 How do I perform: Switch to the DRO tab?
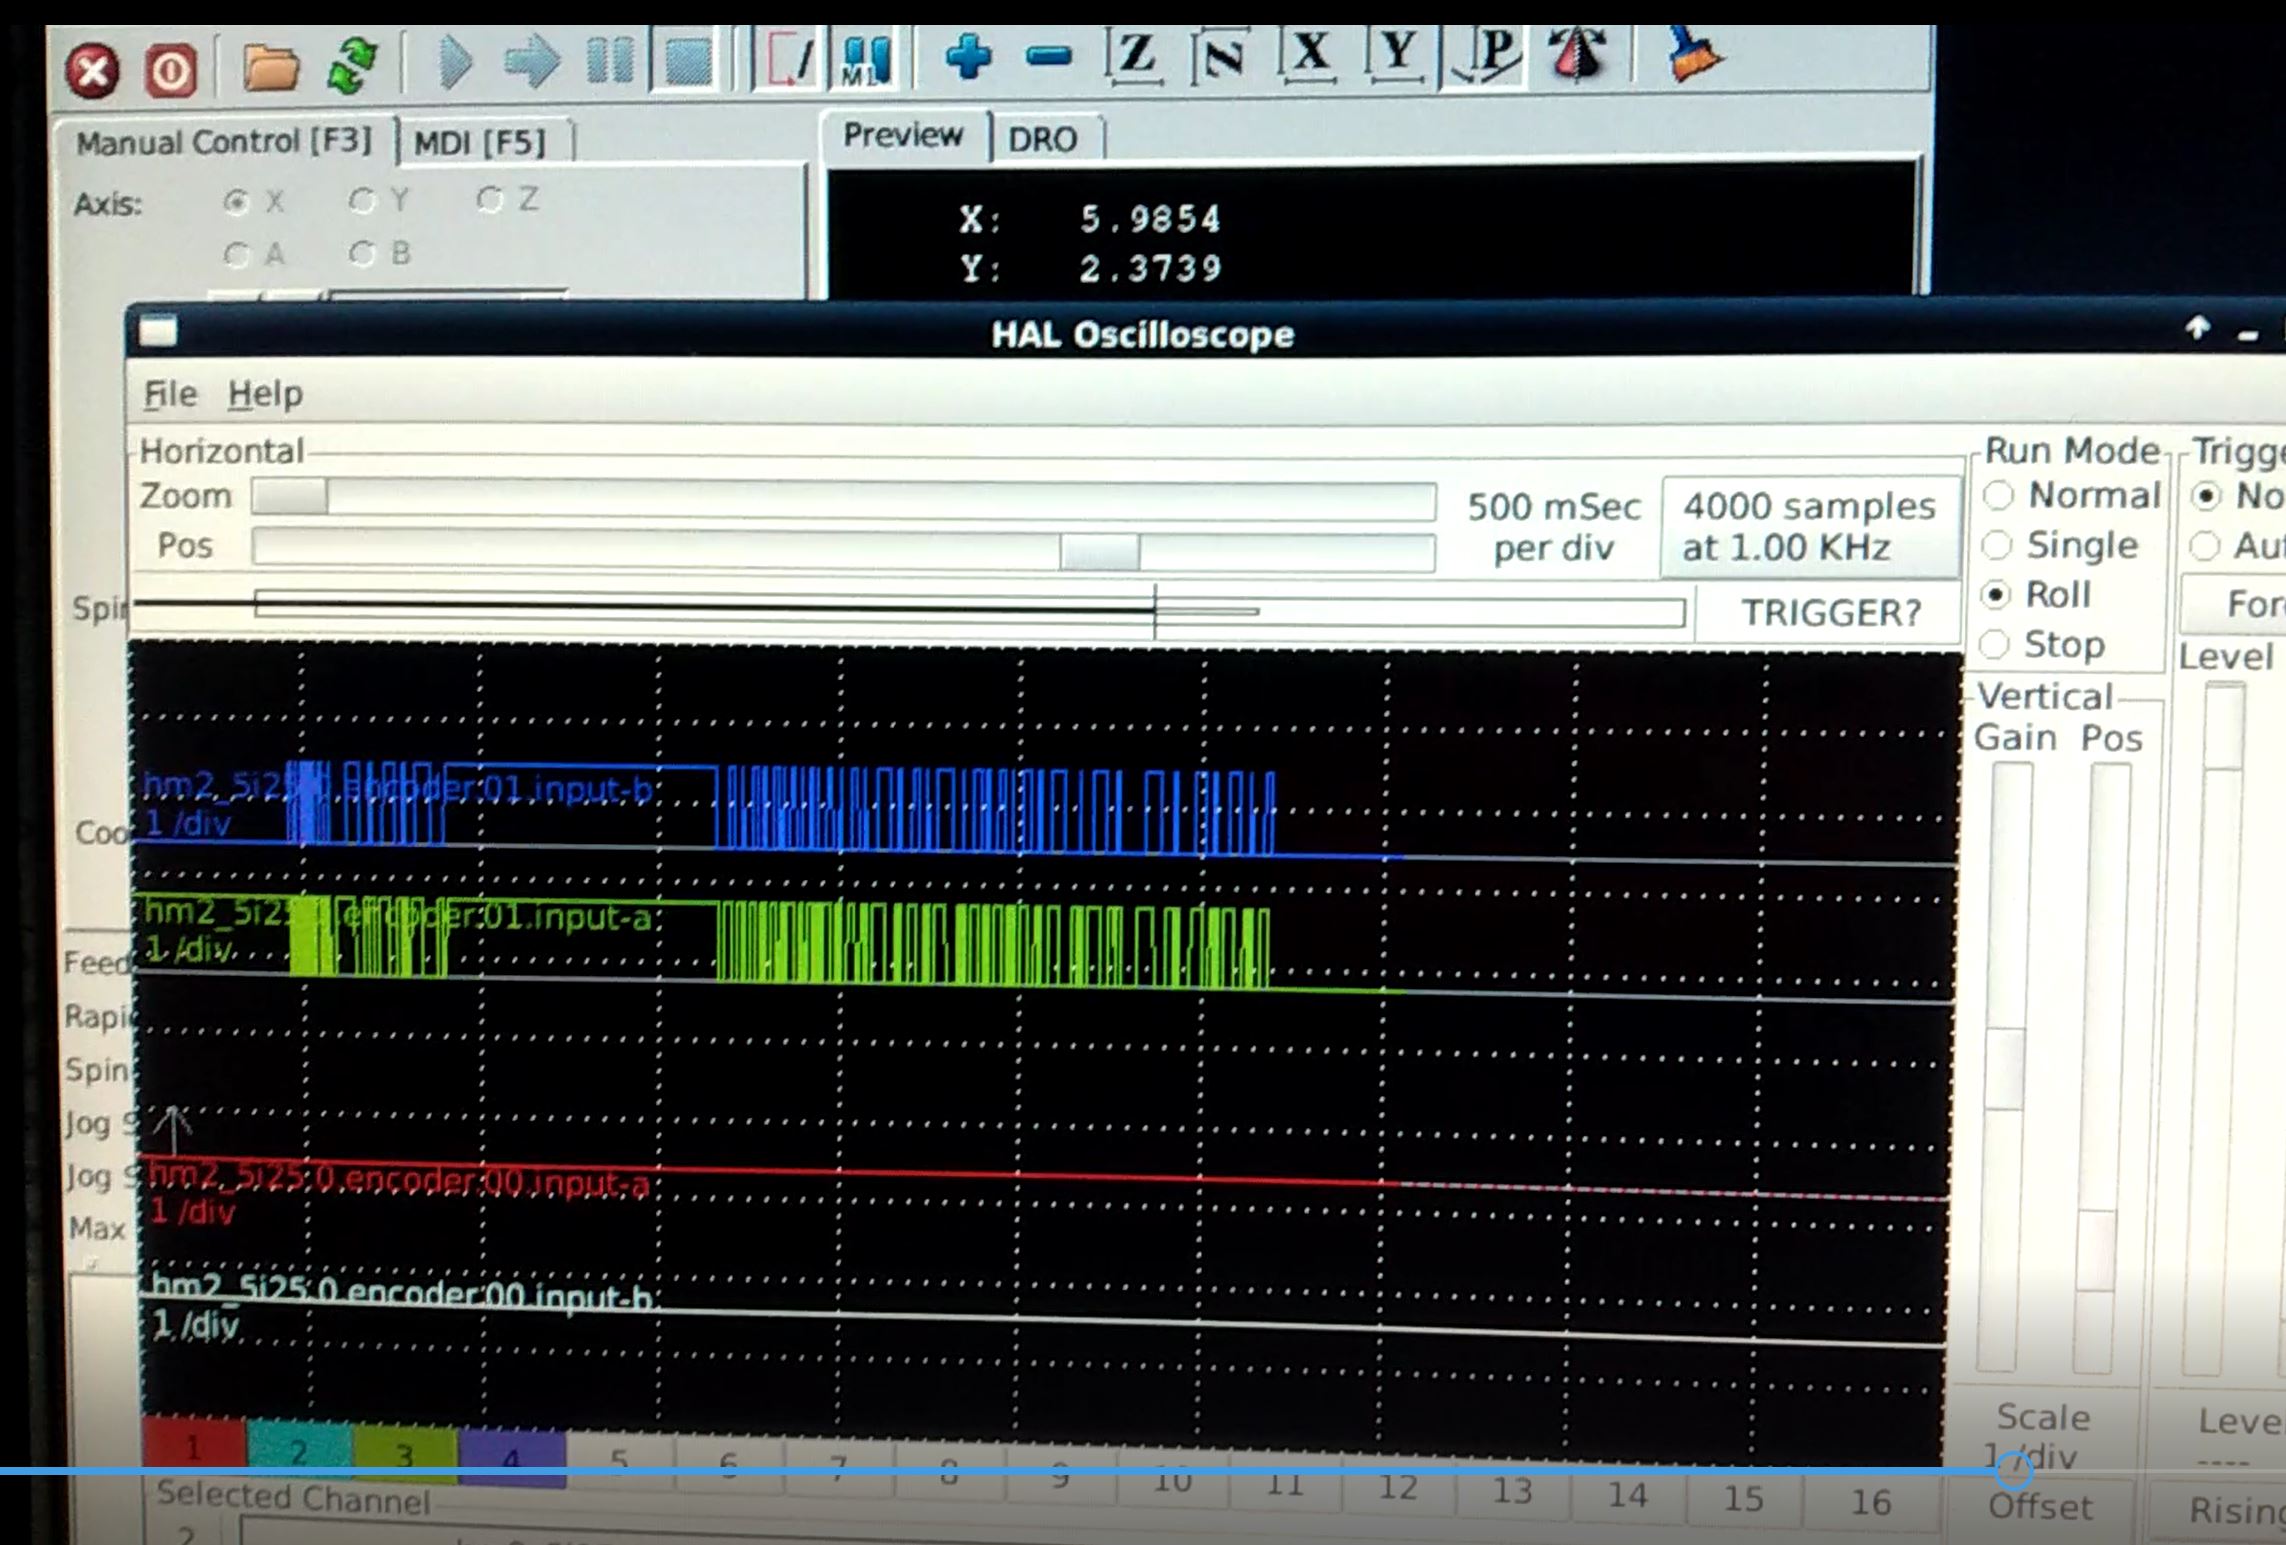pos(1041,139)
